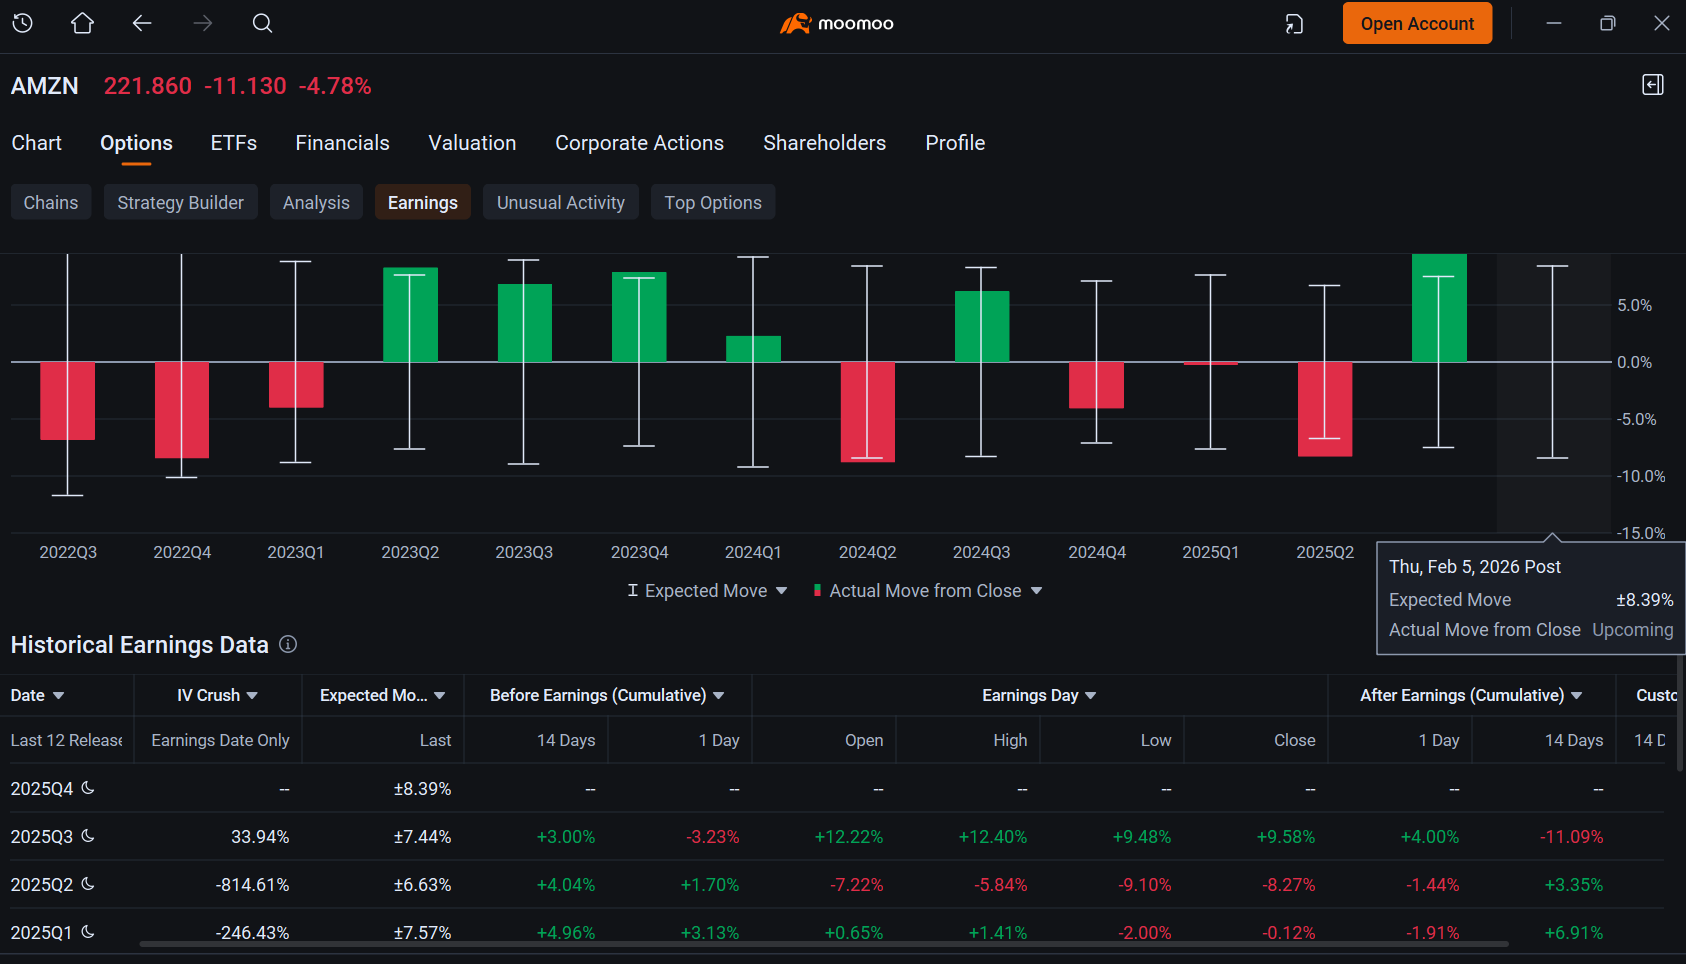
Task: Select the Unusual Activity sub-tab
Action: tap(561, 202)
